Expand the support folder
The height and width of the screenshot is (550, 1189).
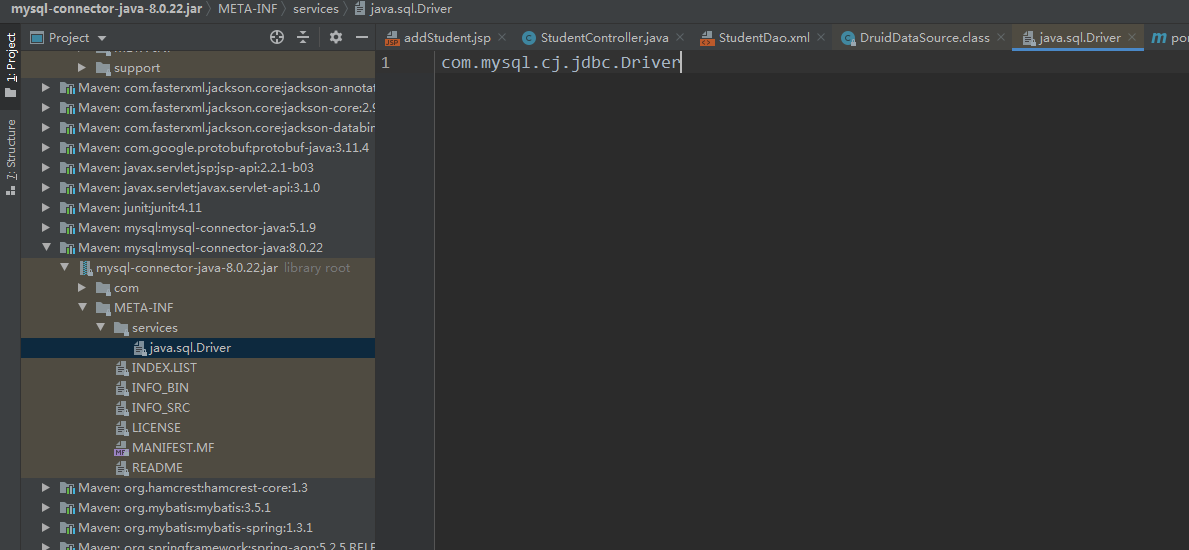click(82, 68)
